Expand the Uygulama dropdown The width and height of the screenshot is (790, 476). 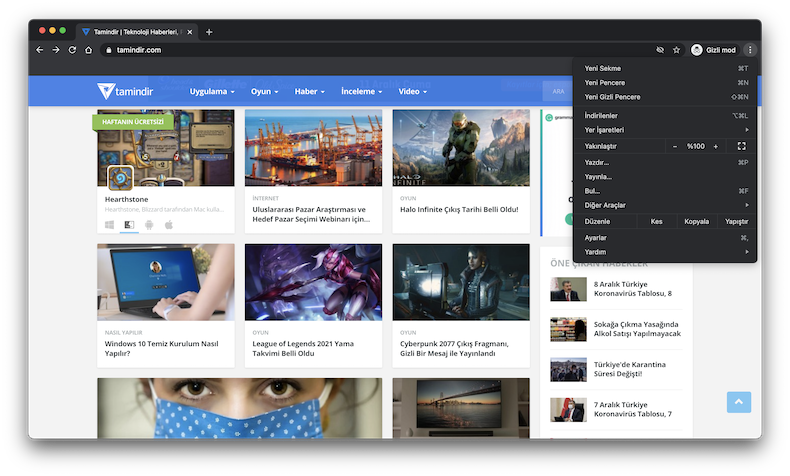pyautogui.click(x=212, y=91)
